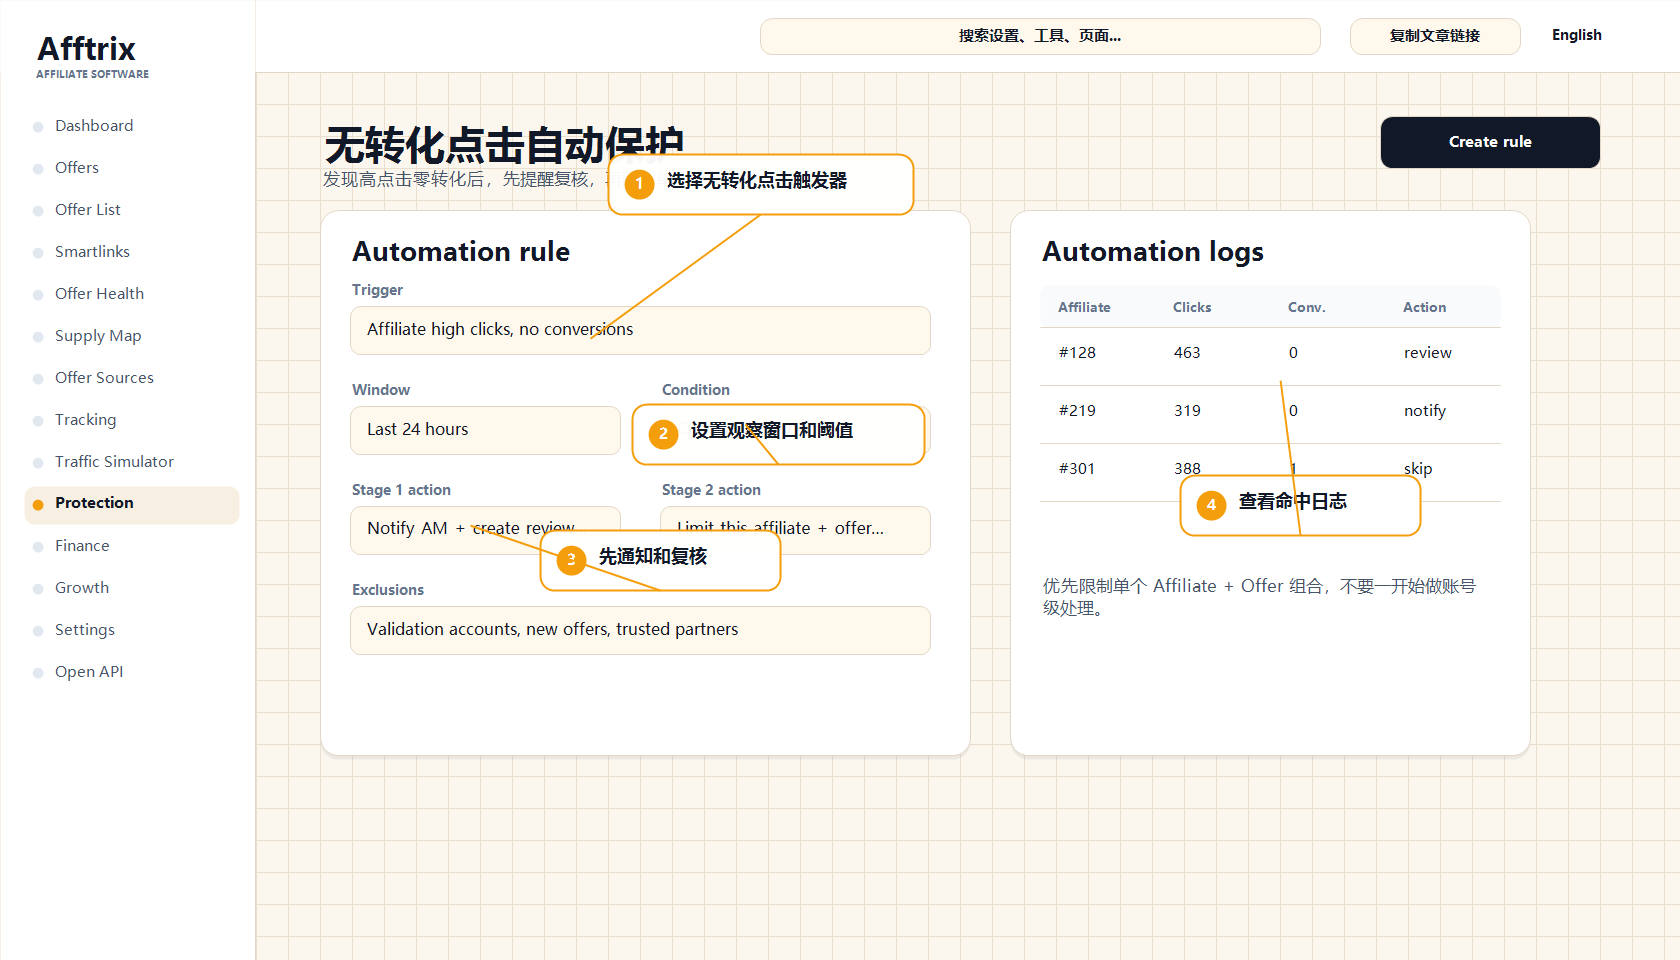This screenshot has height=960, width=1680.
Task: Open Finance section
Action: click(82, 546)
